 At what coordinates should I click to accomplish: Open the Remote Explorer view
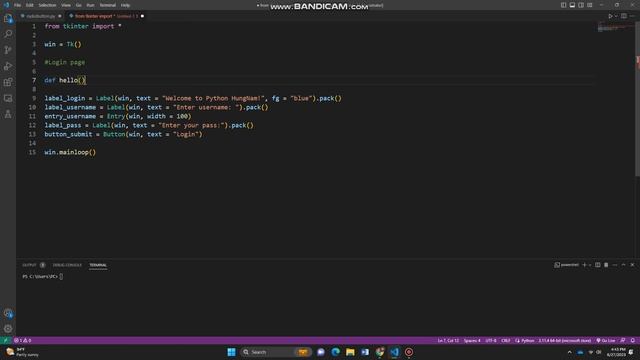[8, 98]
